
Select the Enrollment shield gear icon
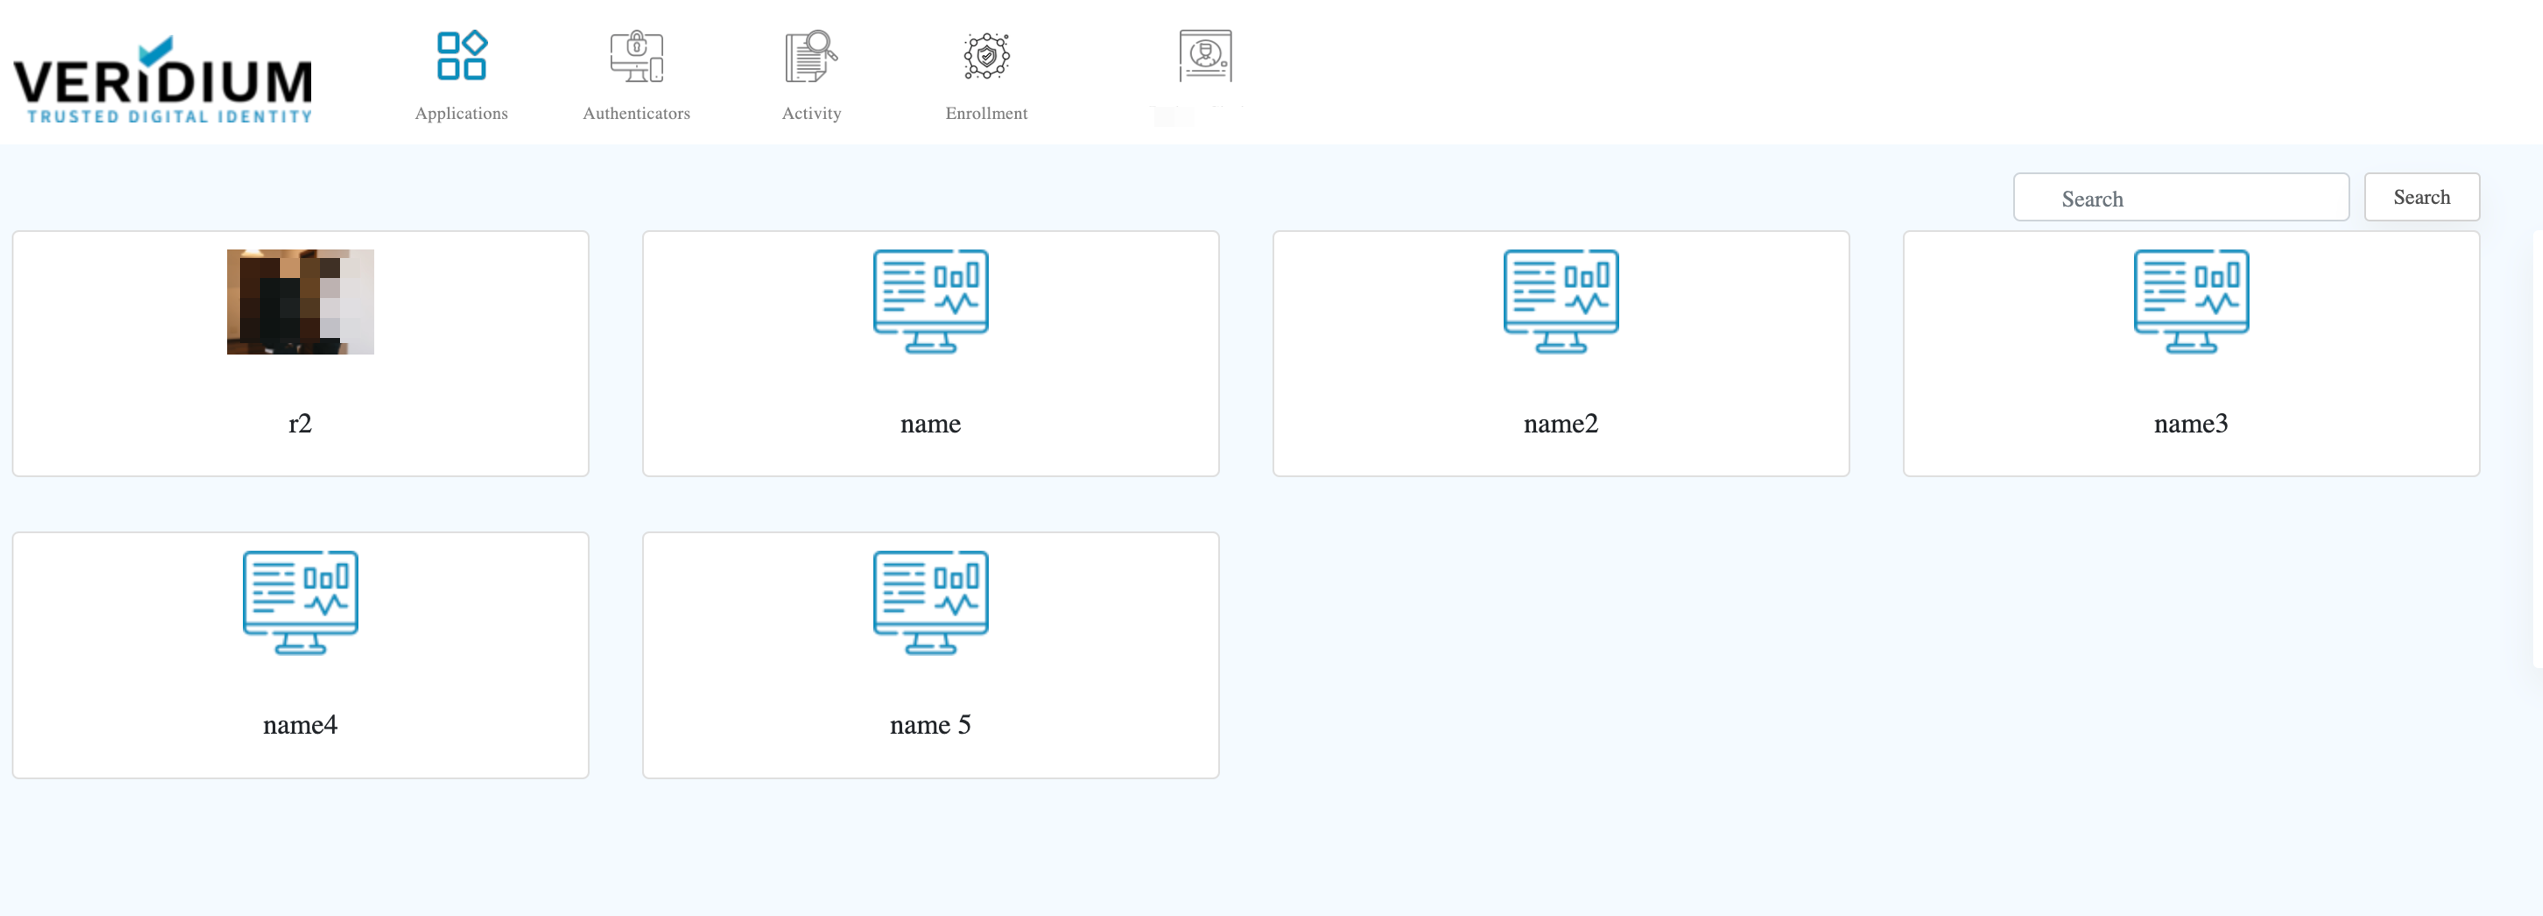point(986,56)
